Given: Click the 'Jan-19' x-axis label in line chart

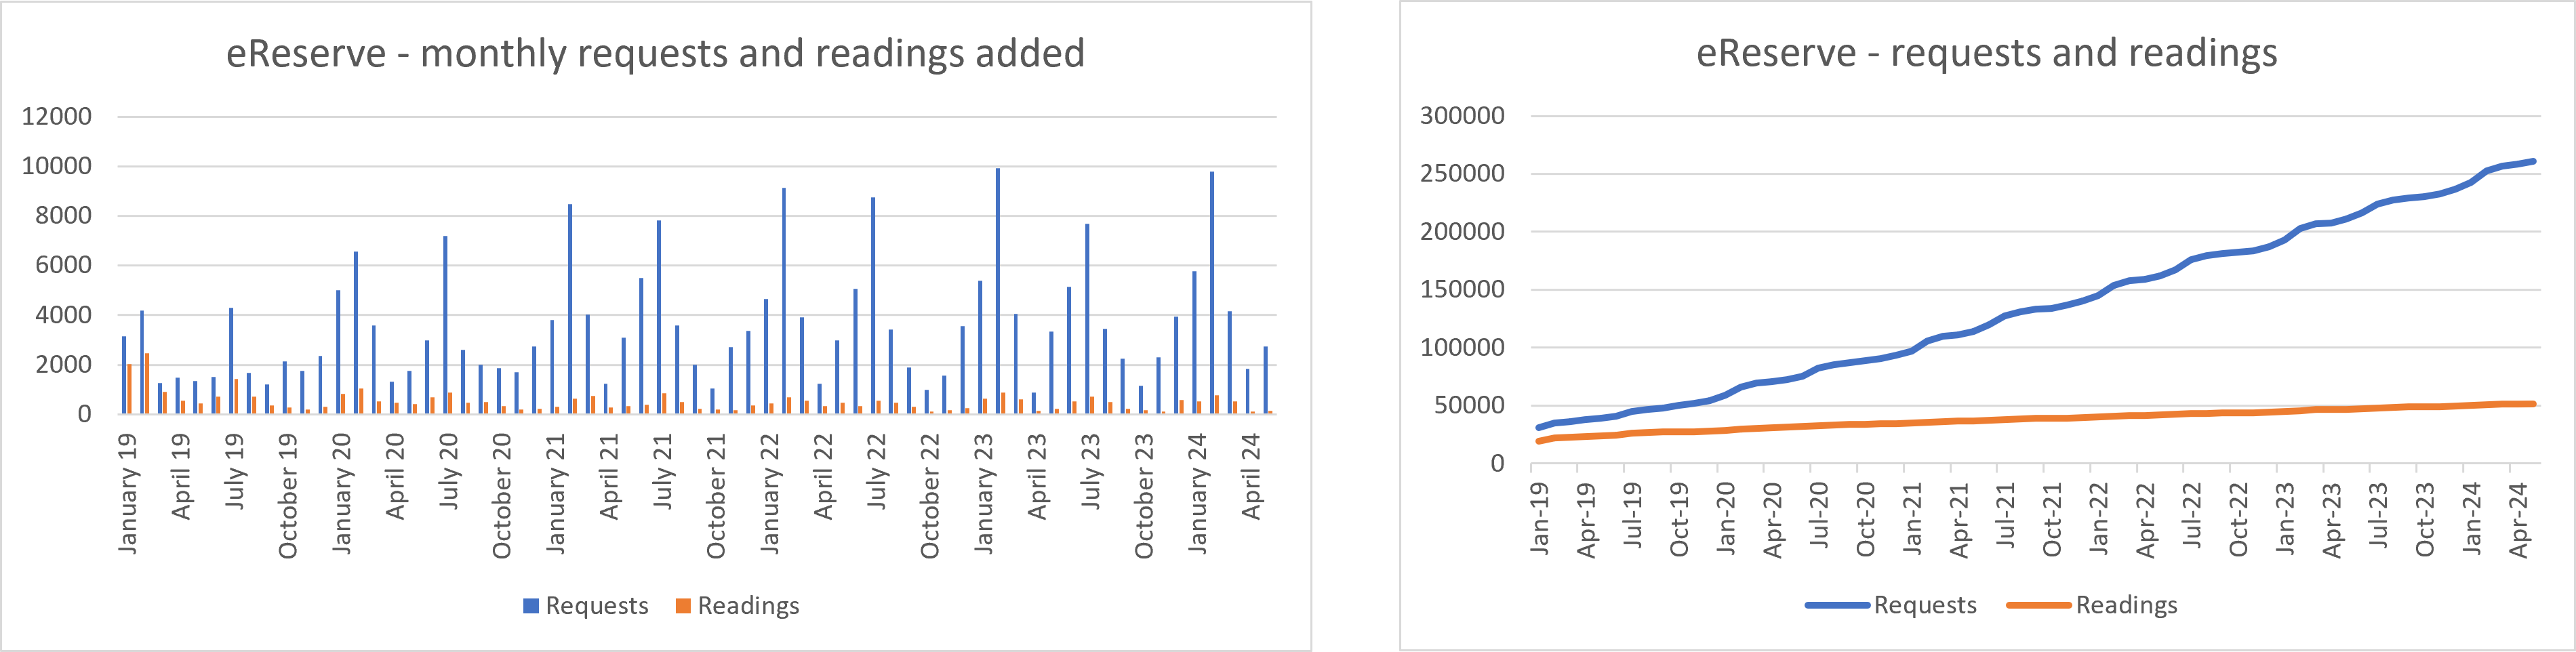Looking at the screenshot, I should (x=1539, y=517).
